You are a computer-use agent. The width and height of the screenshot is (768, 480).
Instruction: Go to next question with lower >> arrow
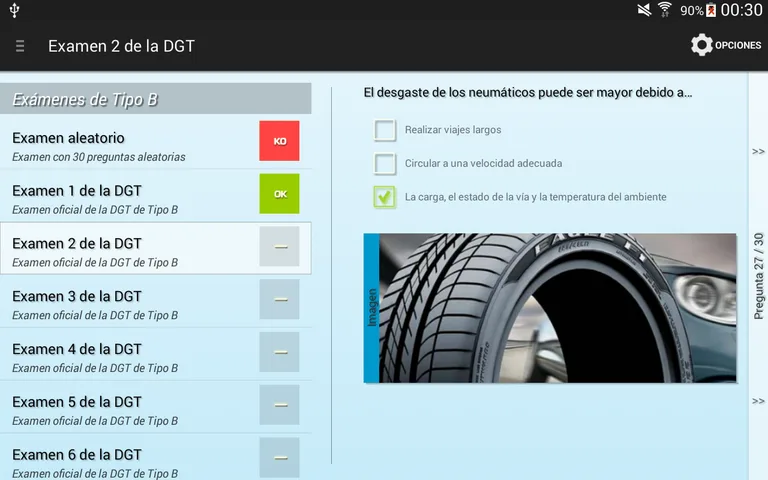pos(758,401)
